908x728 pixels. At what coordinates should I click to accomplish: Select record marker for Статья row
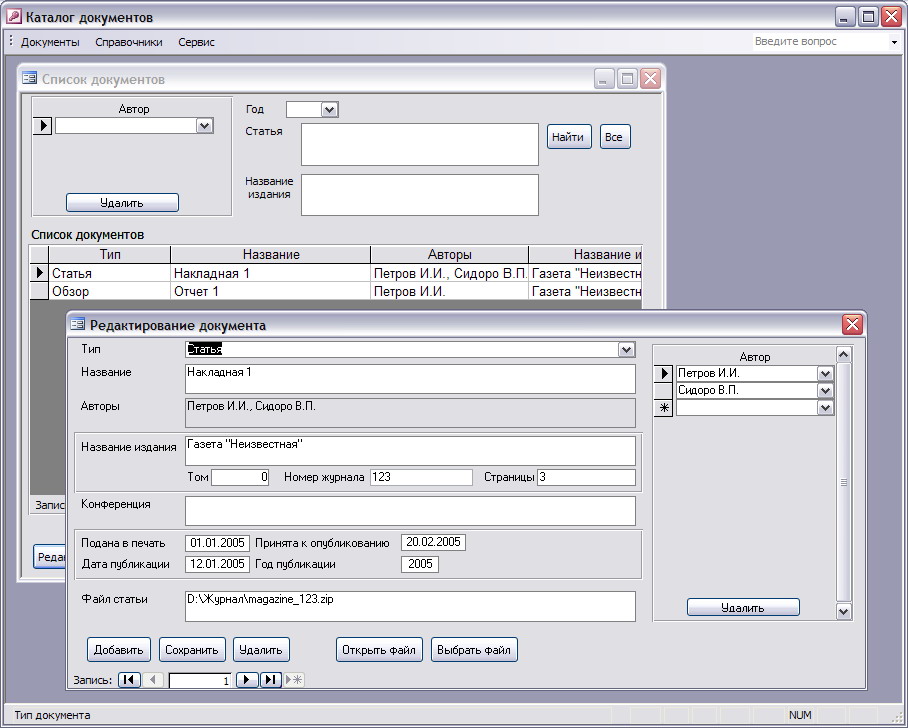(39, 273)
